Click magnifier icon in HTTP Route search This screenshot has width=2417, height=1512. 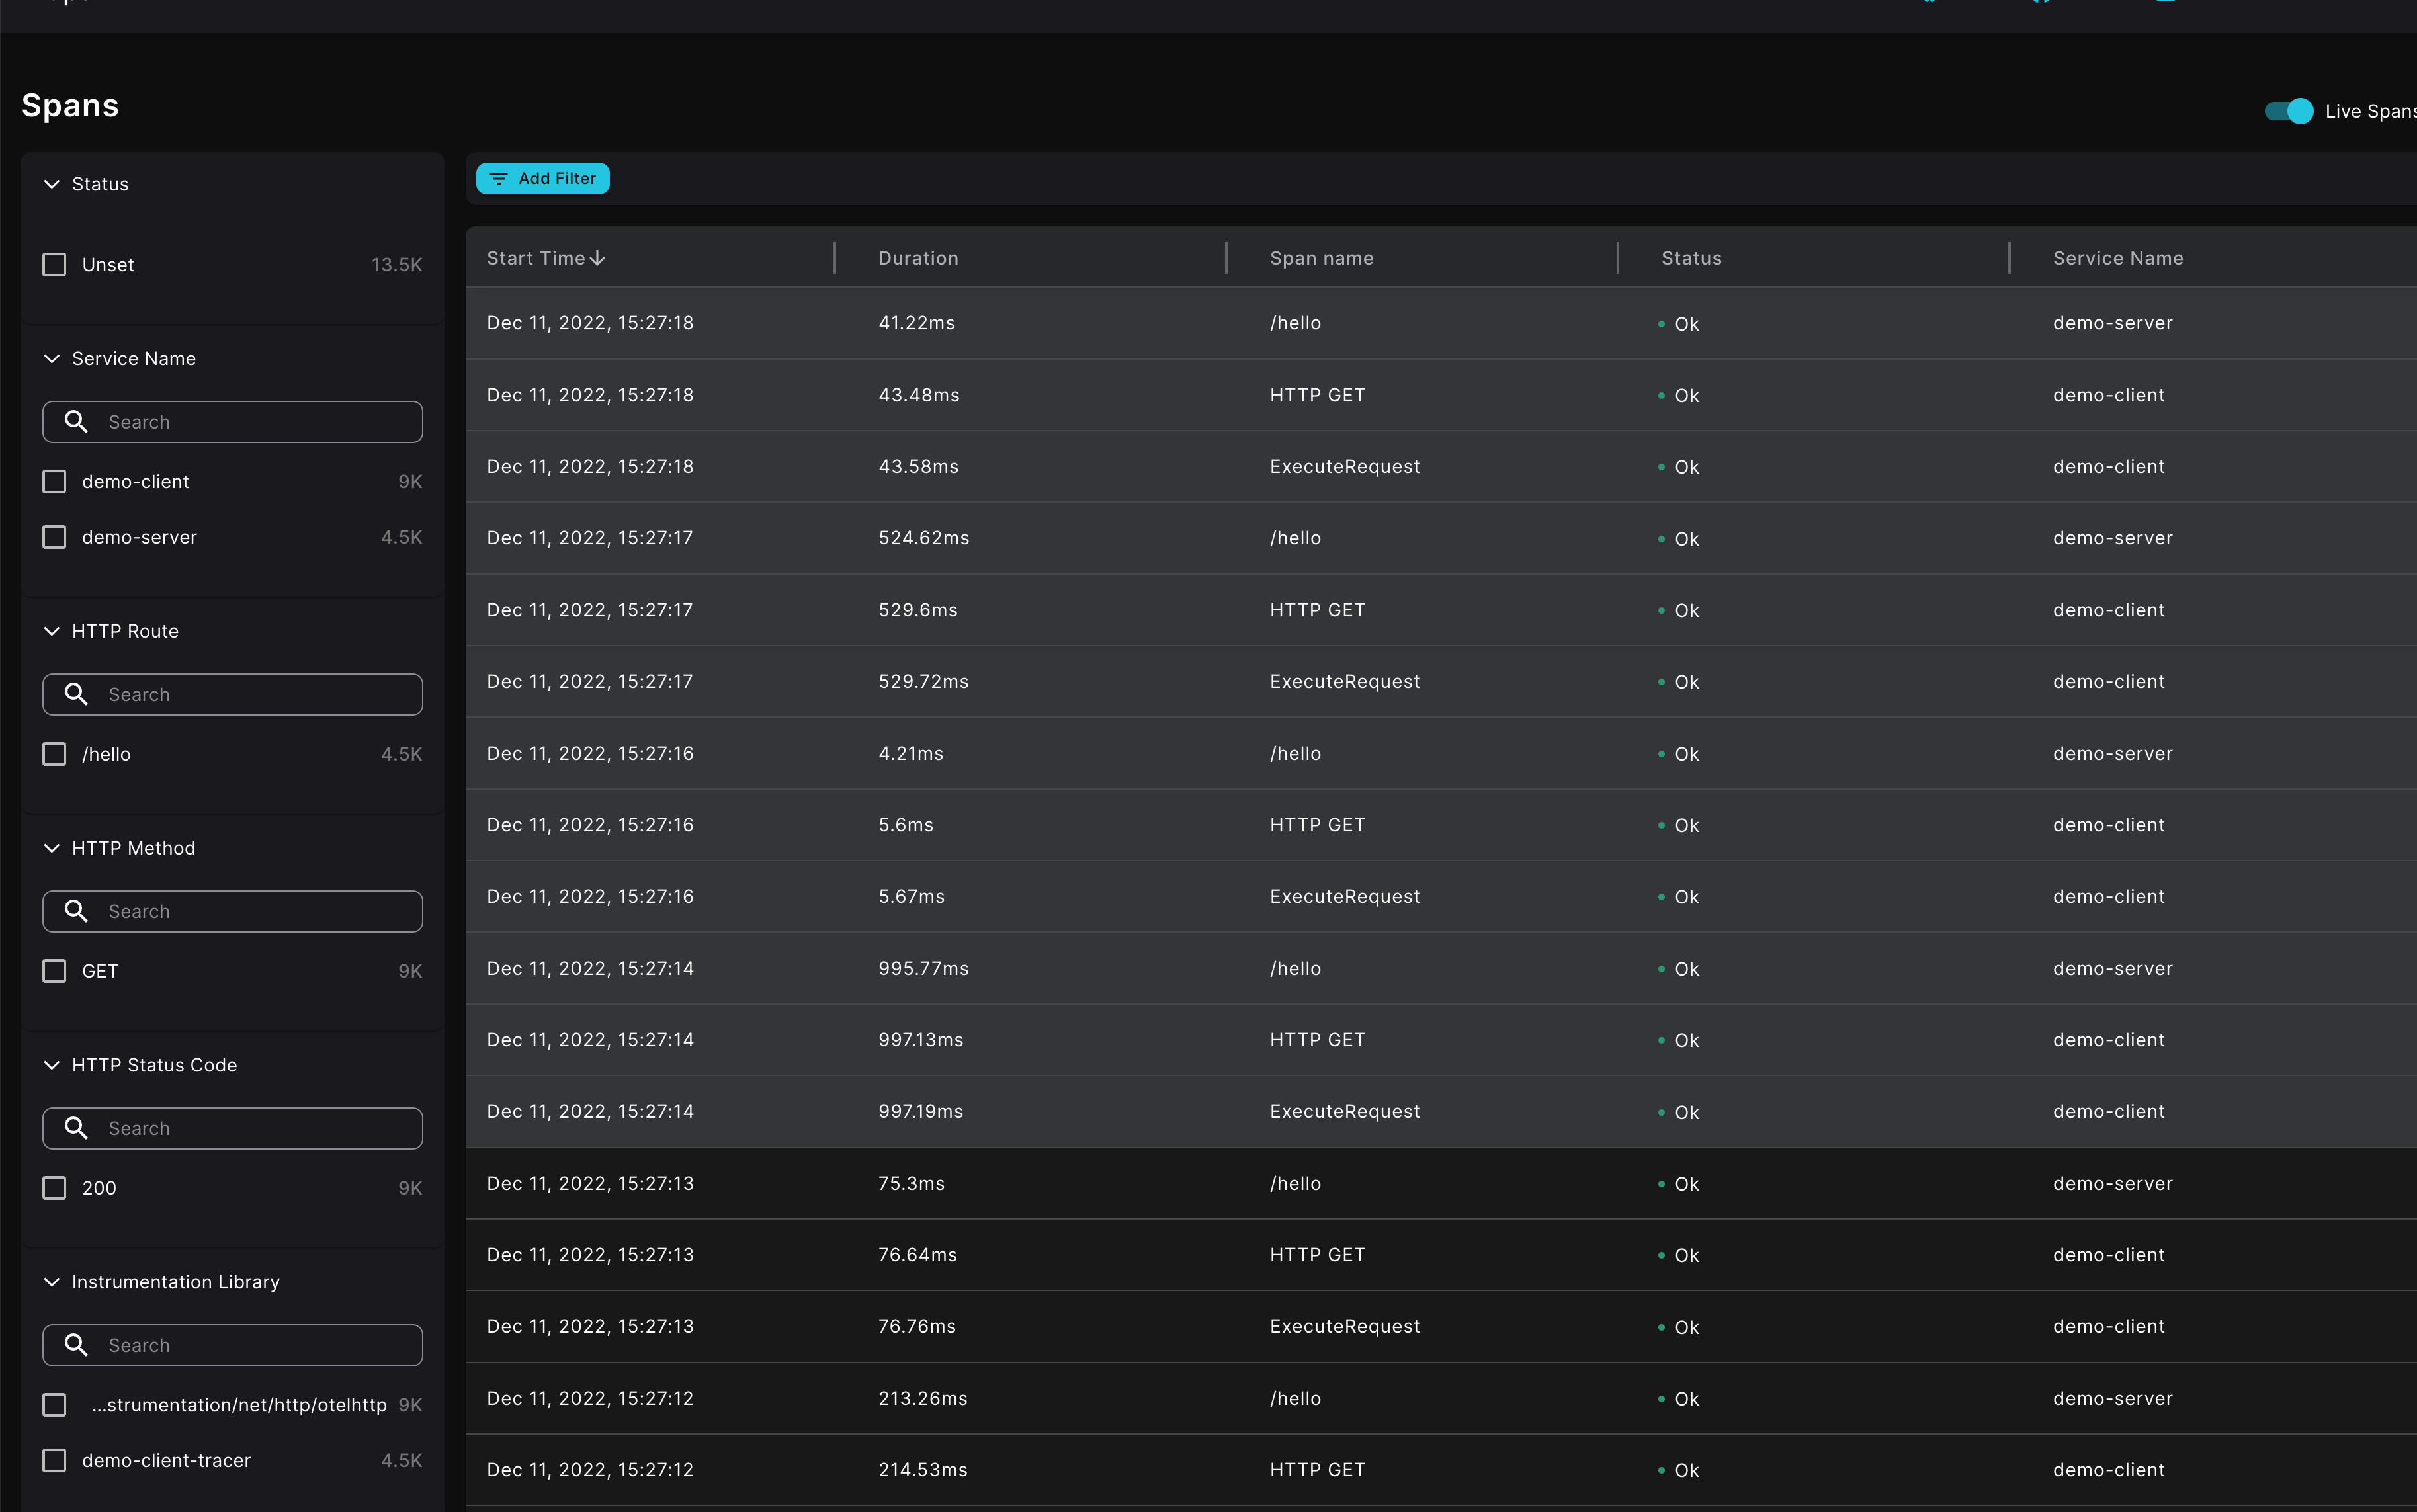tap(76, 694)
